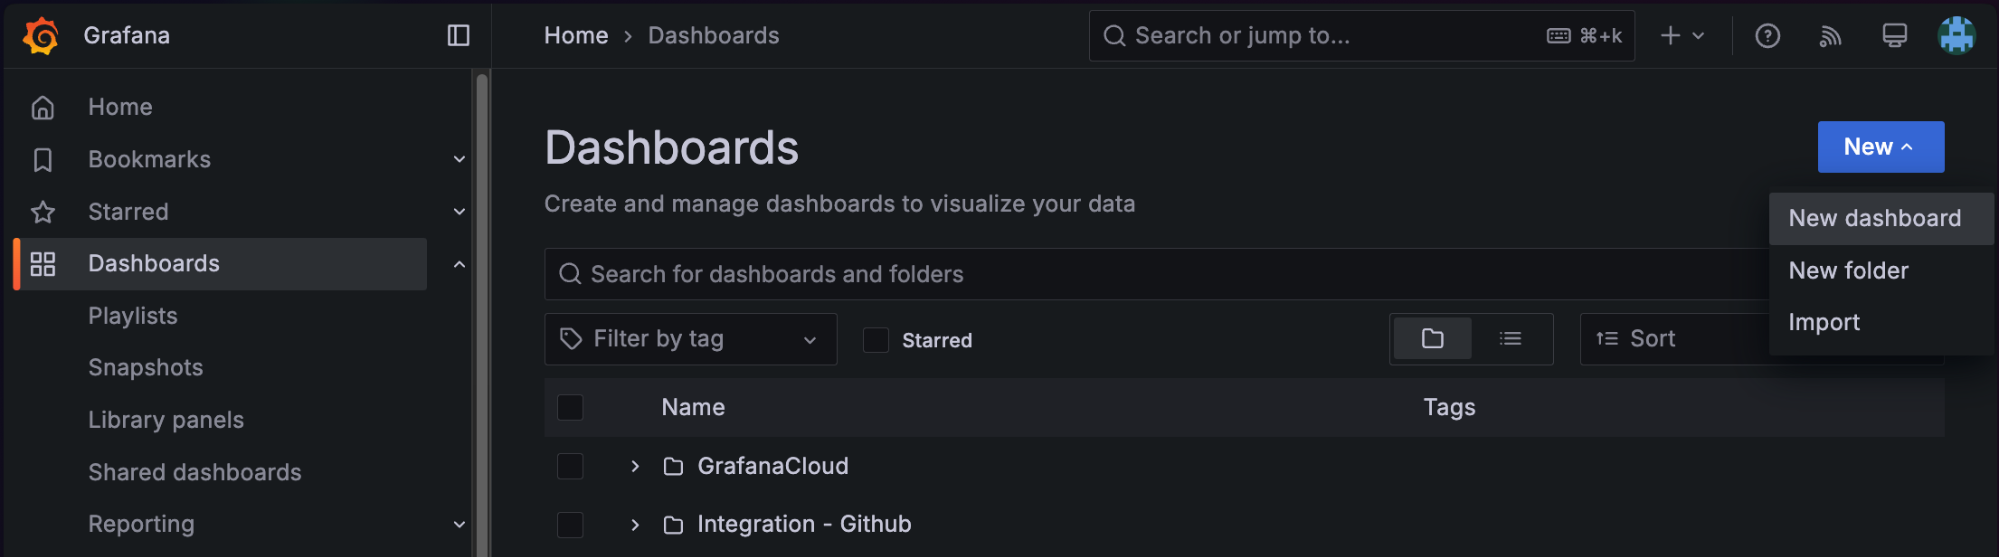Focus the Search for dashboards and folders field

(1100, 274)
